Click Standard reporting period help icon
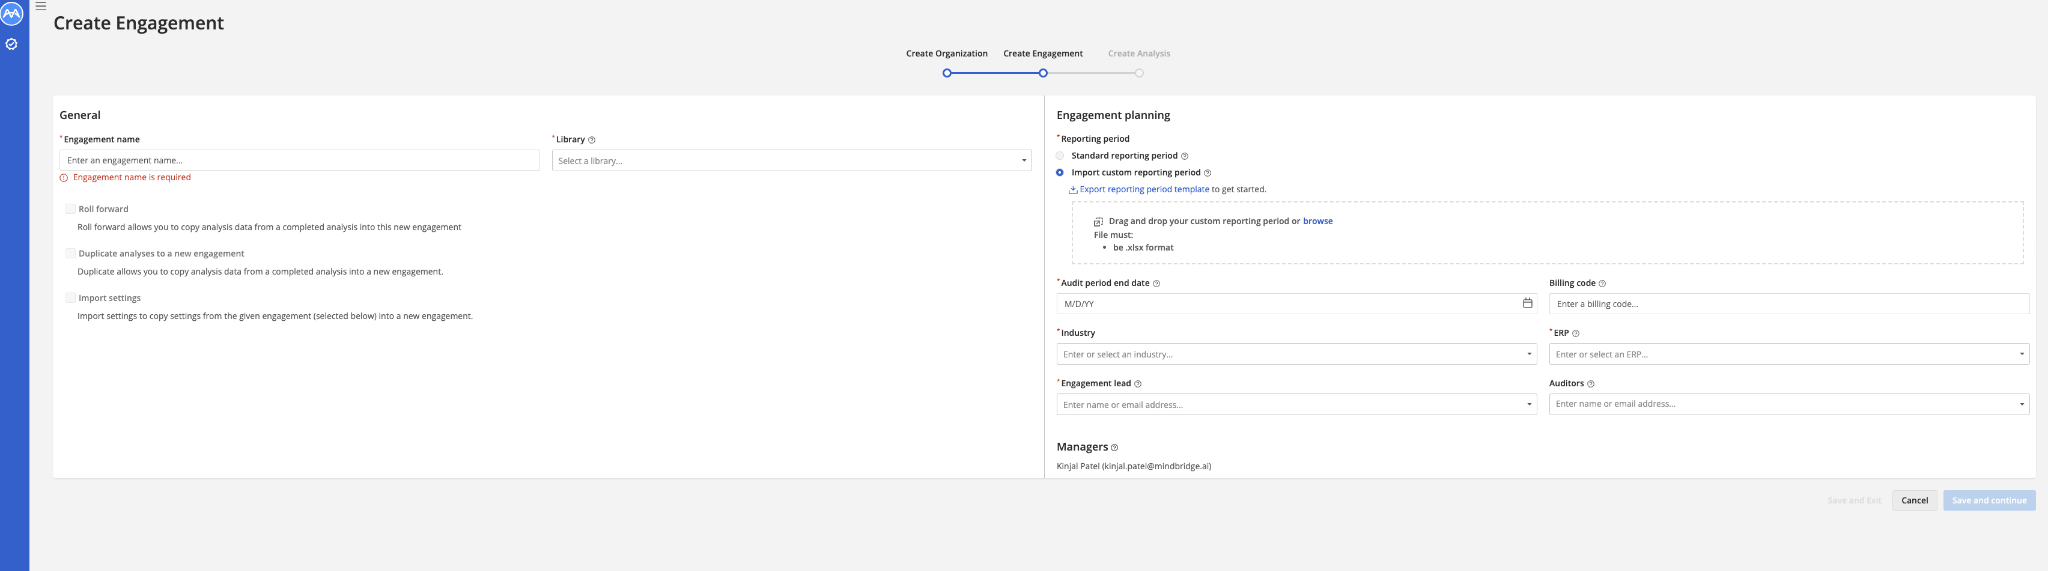The height and width of the screenshot is (571, 2048). [x=1185, y=156]
